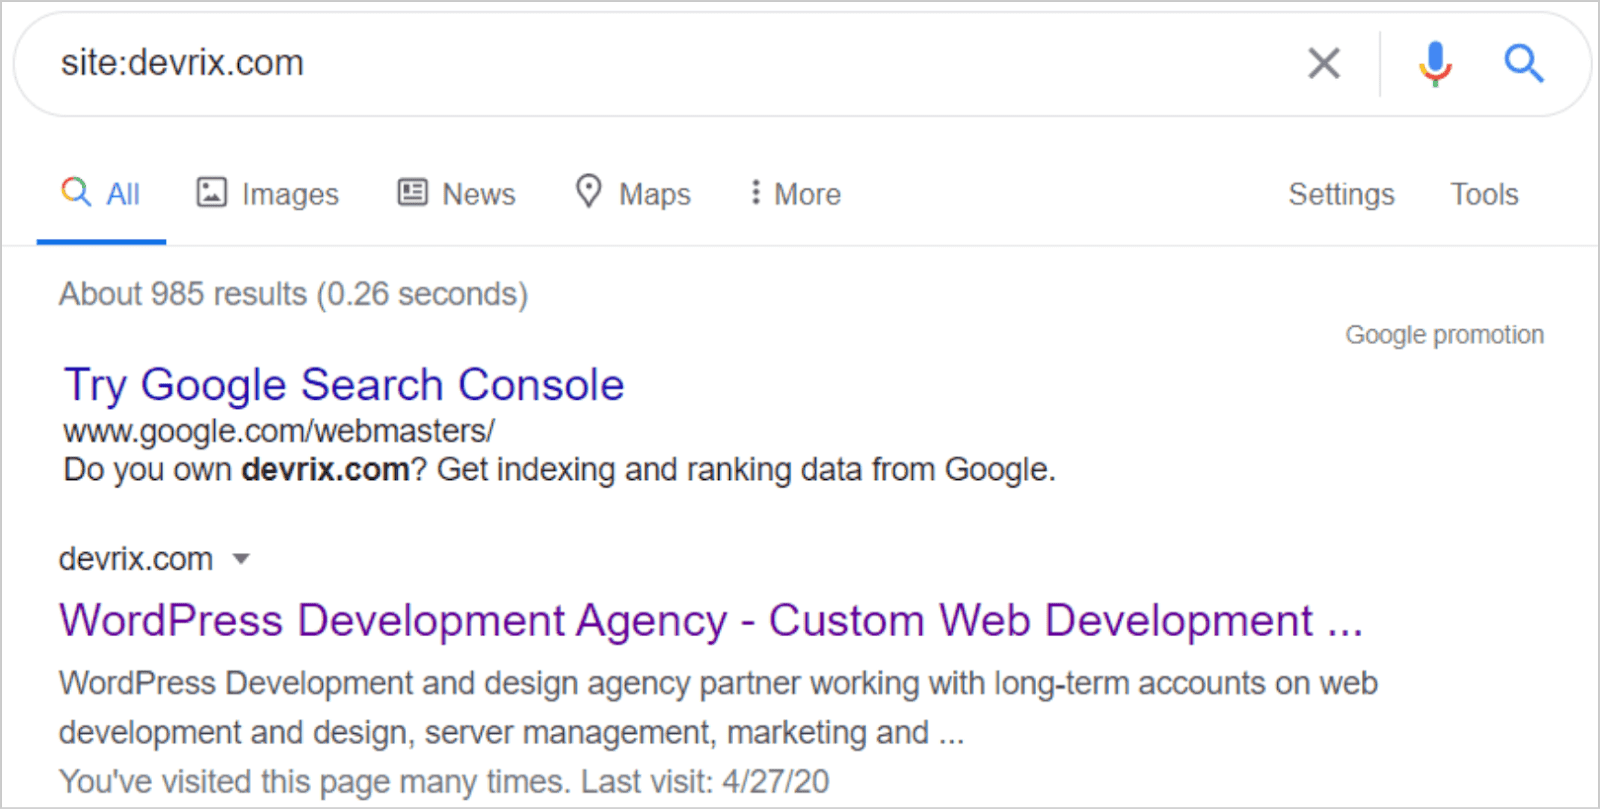Screen dimensions: 1600x810
Task: Click the colorful magnifier icon beside All
Action: 76,191
